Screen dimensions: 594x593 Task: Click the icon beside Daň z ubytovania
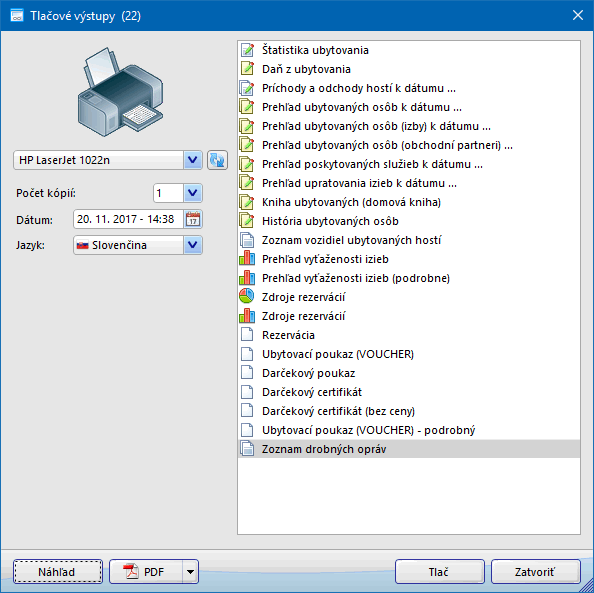coord(247,69)
